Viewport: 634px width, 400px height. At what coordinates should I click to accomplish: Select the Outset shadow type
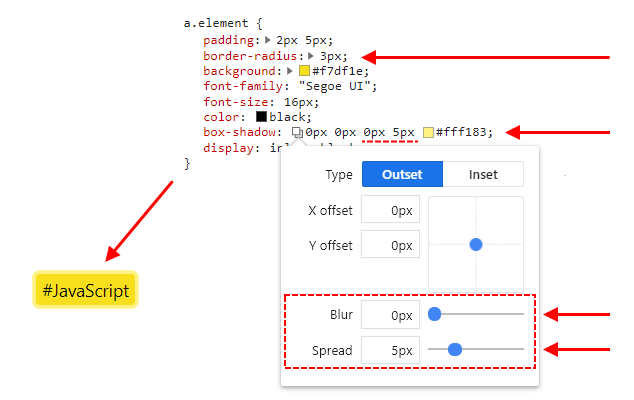pos(402,174)
